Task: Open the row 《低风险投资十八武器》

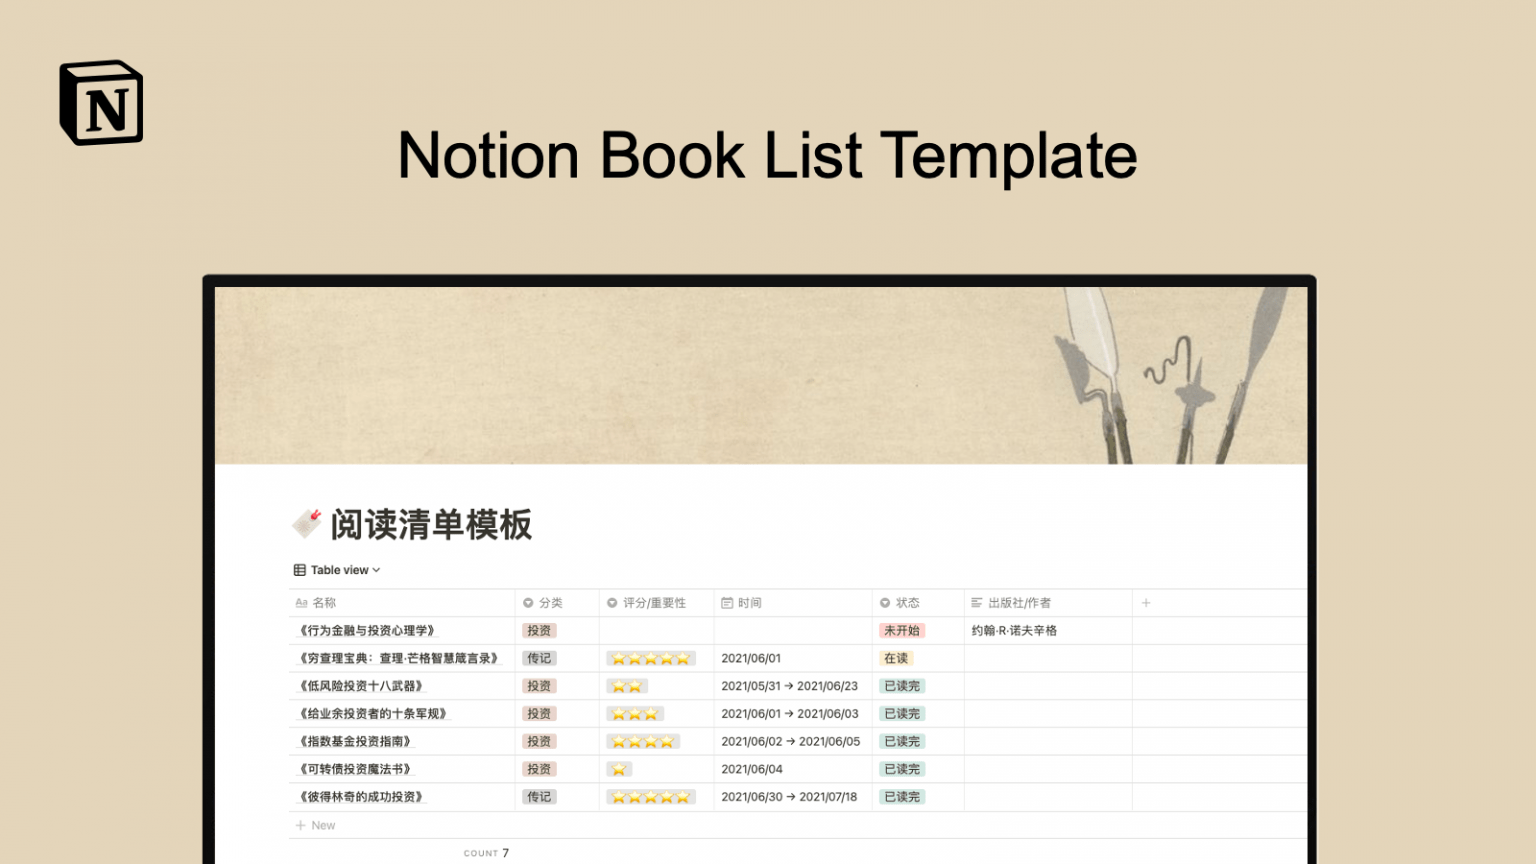Action: point(361,686)
